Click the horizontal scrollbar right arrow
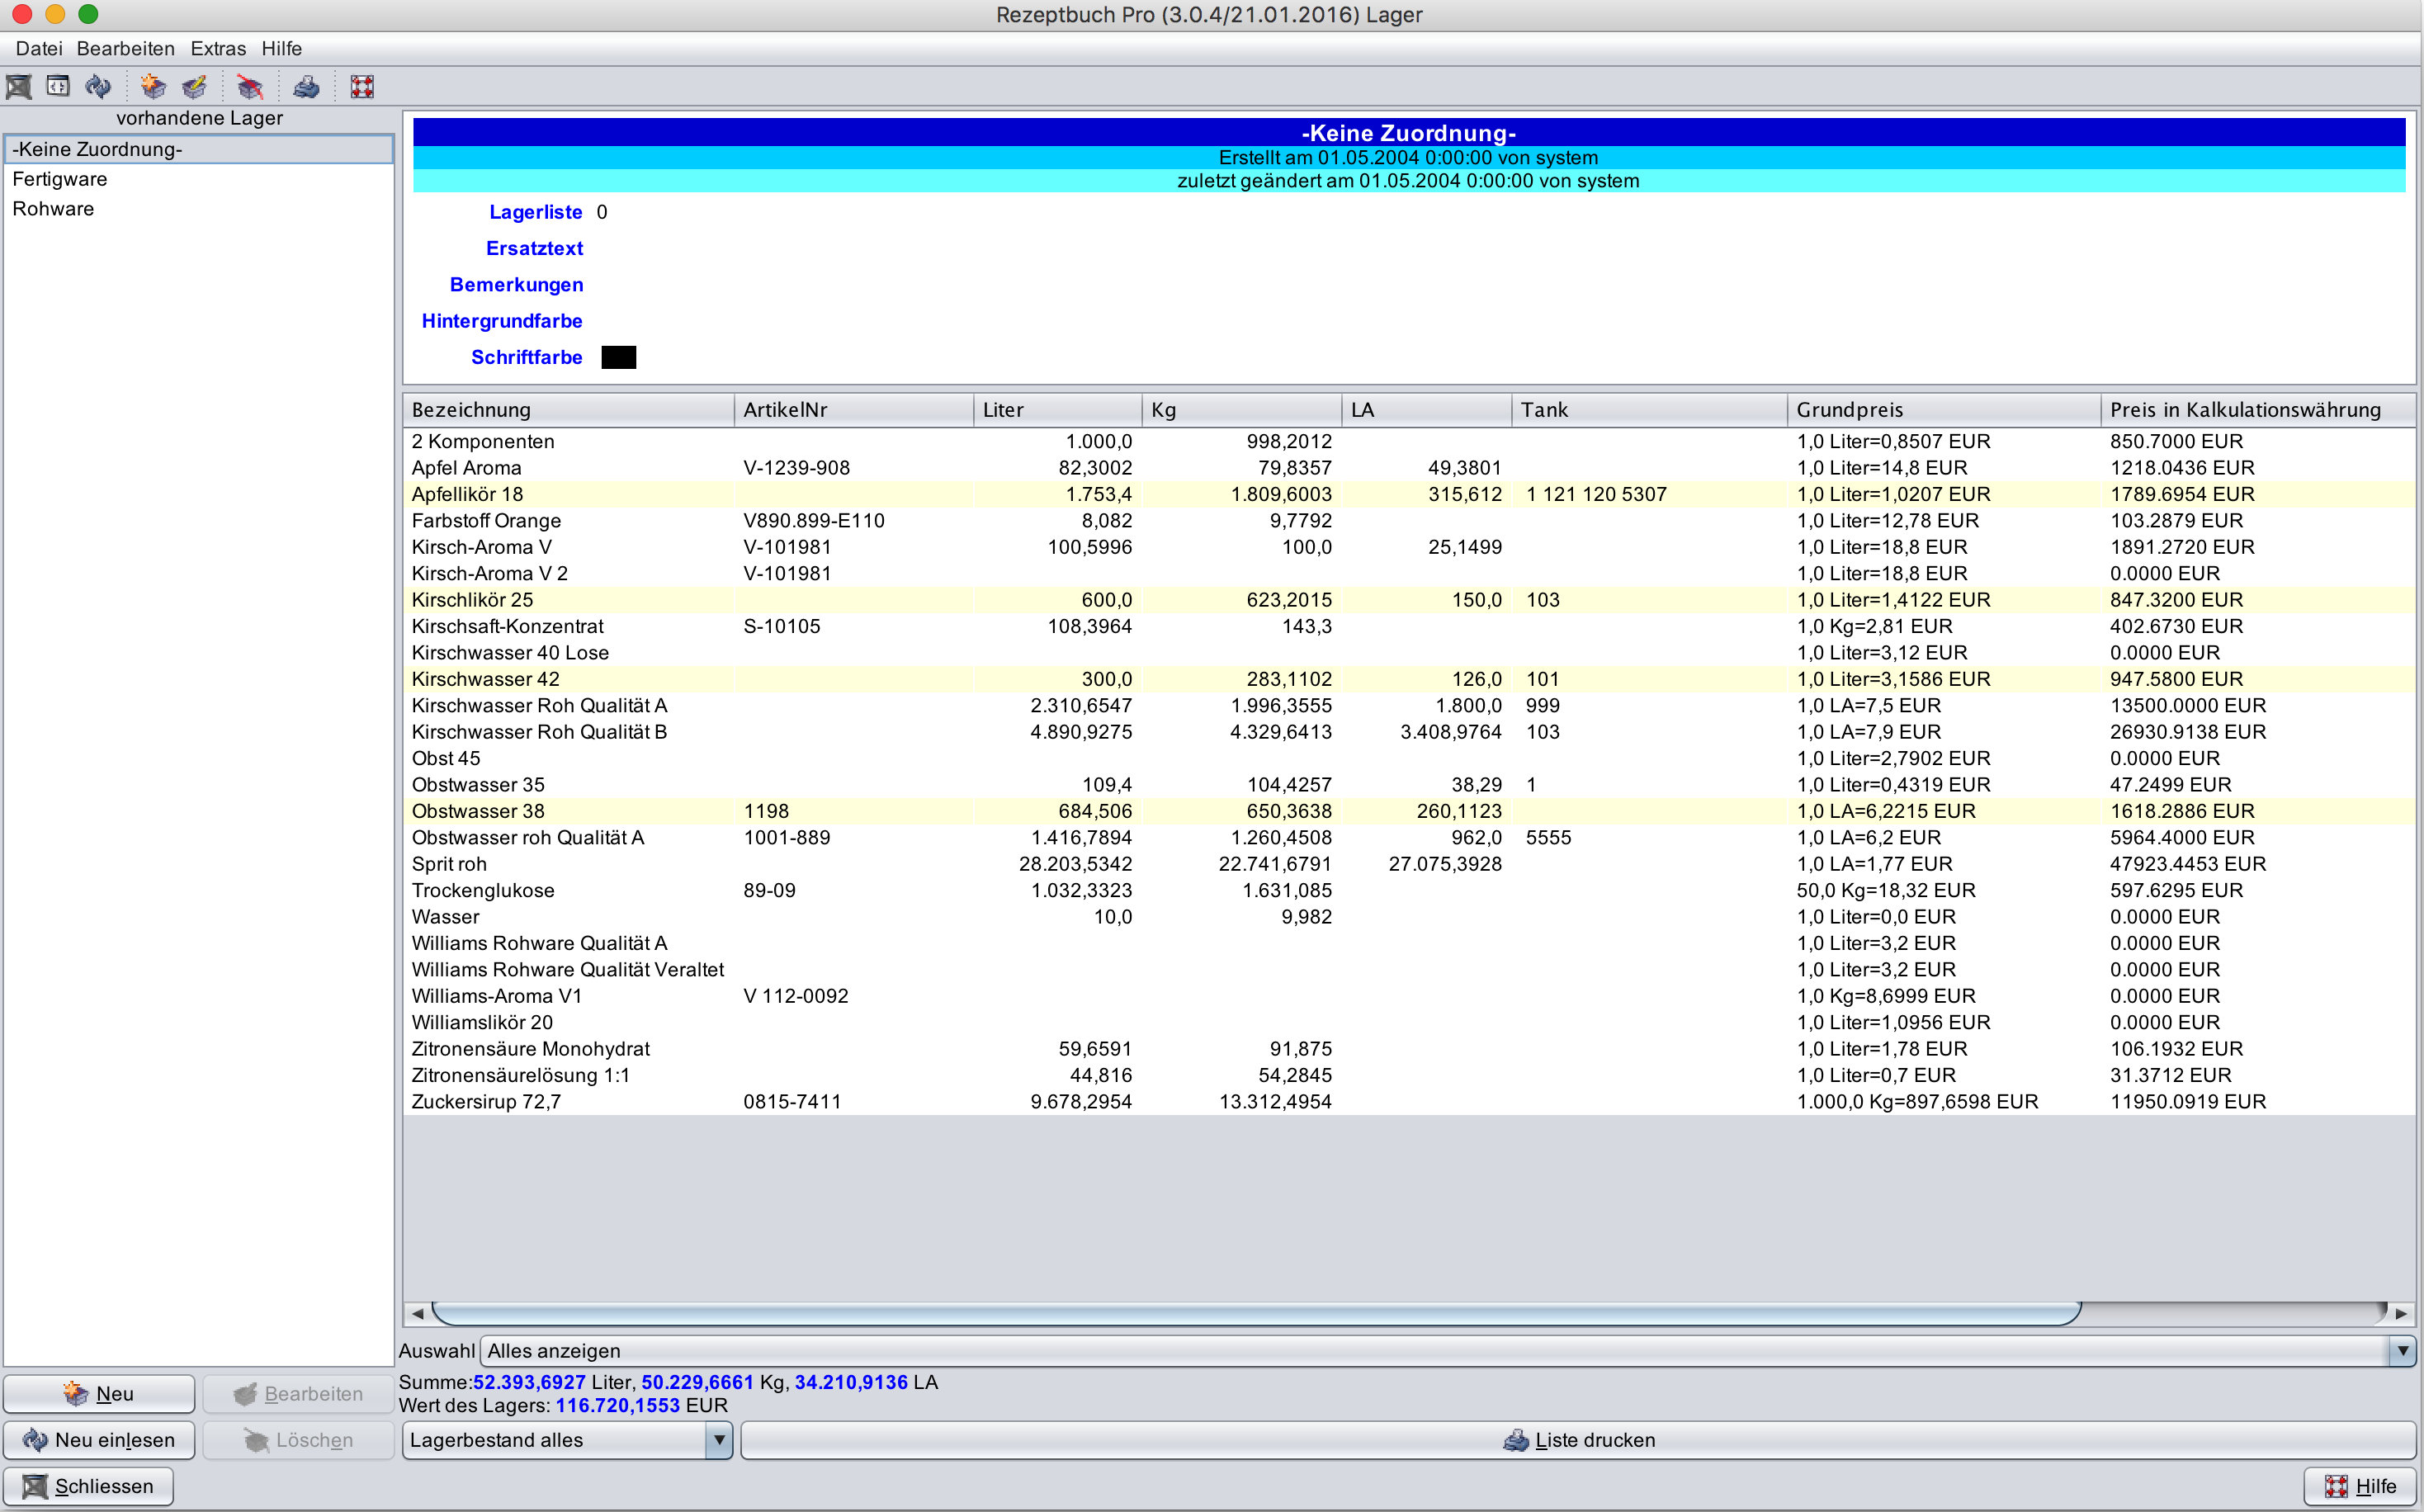Viewport: 2424px width, 1512px height. (2400, 1313)
